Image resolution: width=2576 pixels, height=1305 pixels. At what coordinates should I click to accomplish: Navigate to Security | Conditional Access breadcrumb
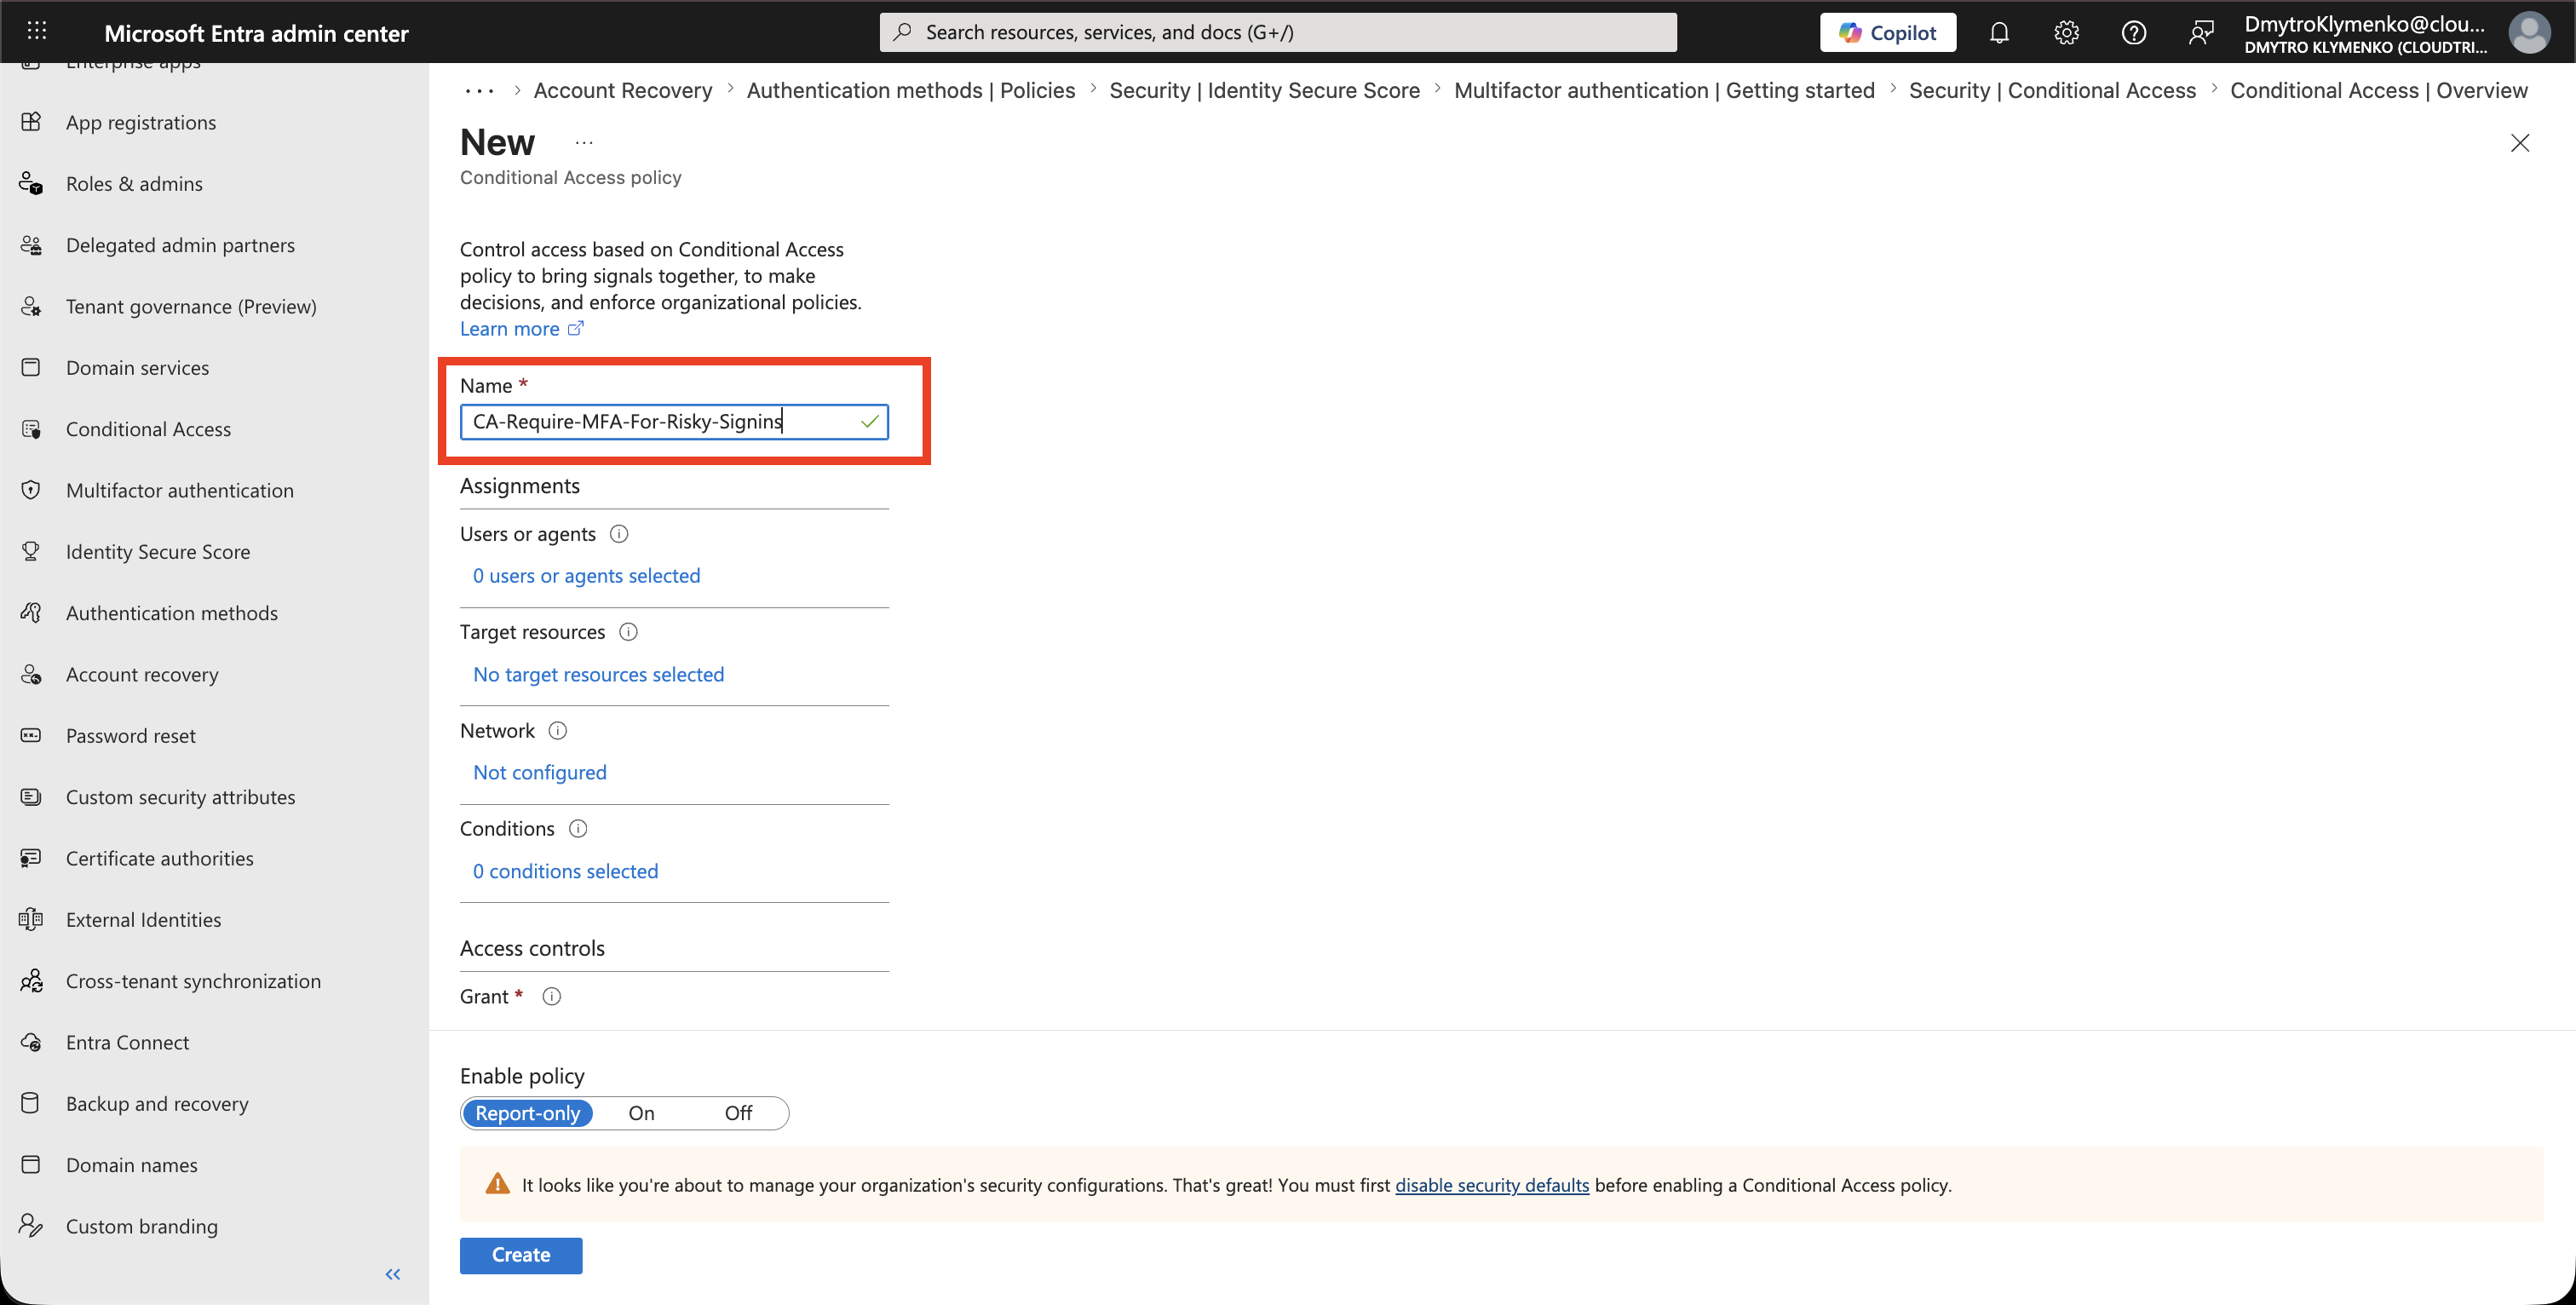coord(2052,90)
